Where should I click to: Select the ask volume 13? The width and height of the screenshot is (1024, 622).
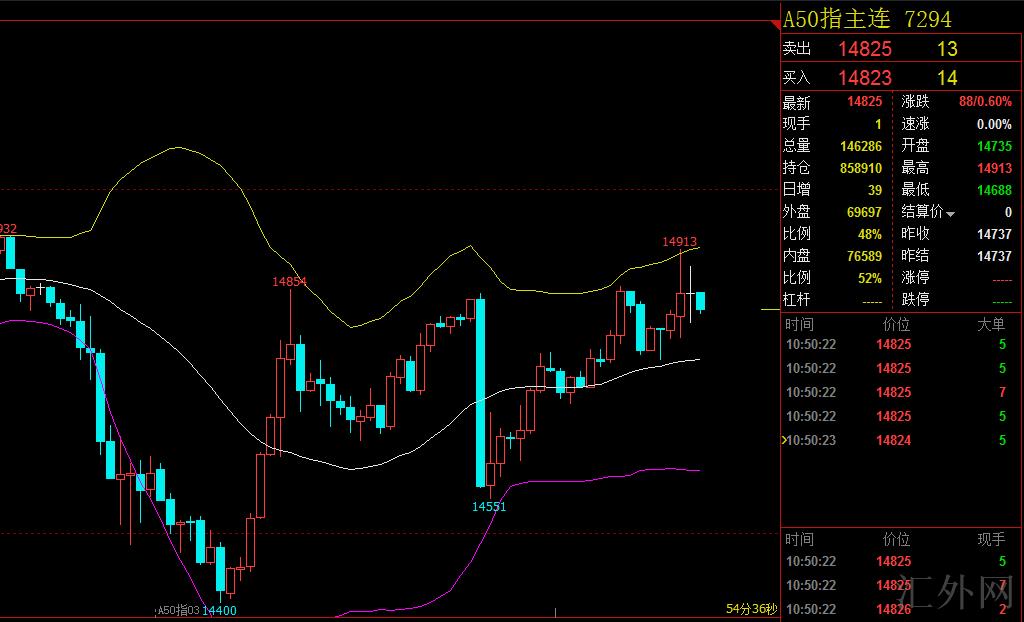(947, 48)
